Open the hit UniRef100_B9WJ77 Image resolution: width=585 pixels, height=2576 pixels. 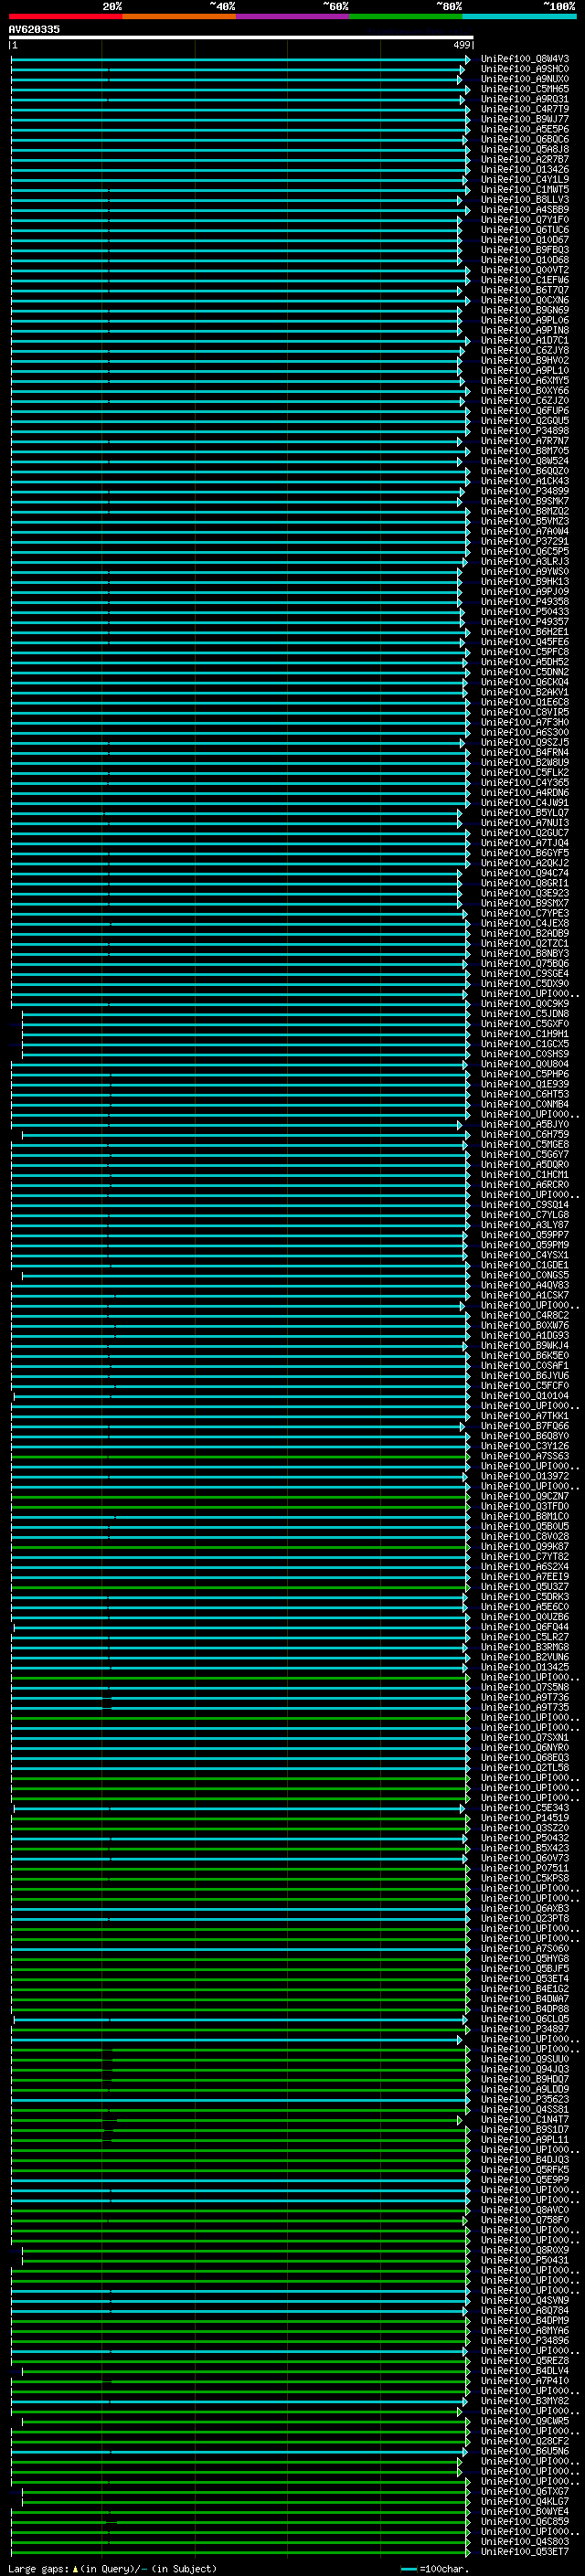coord(525,119)
